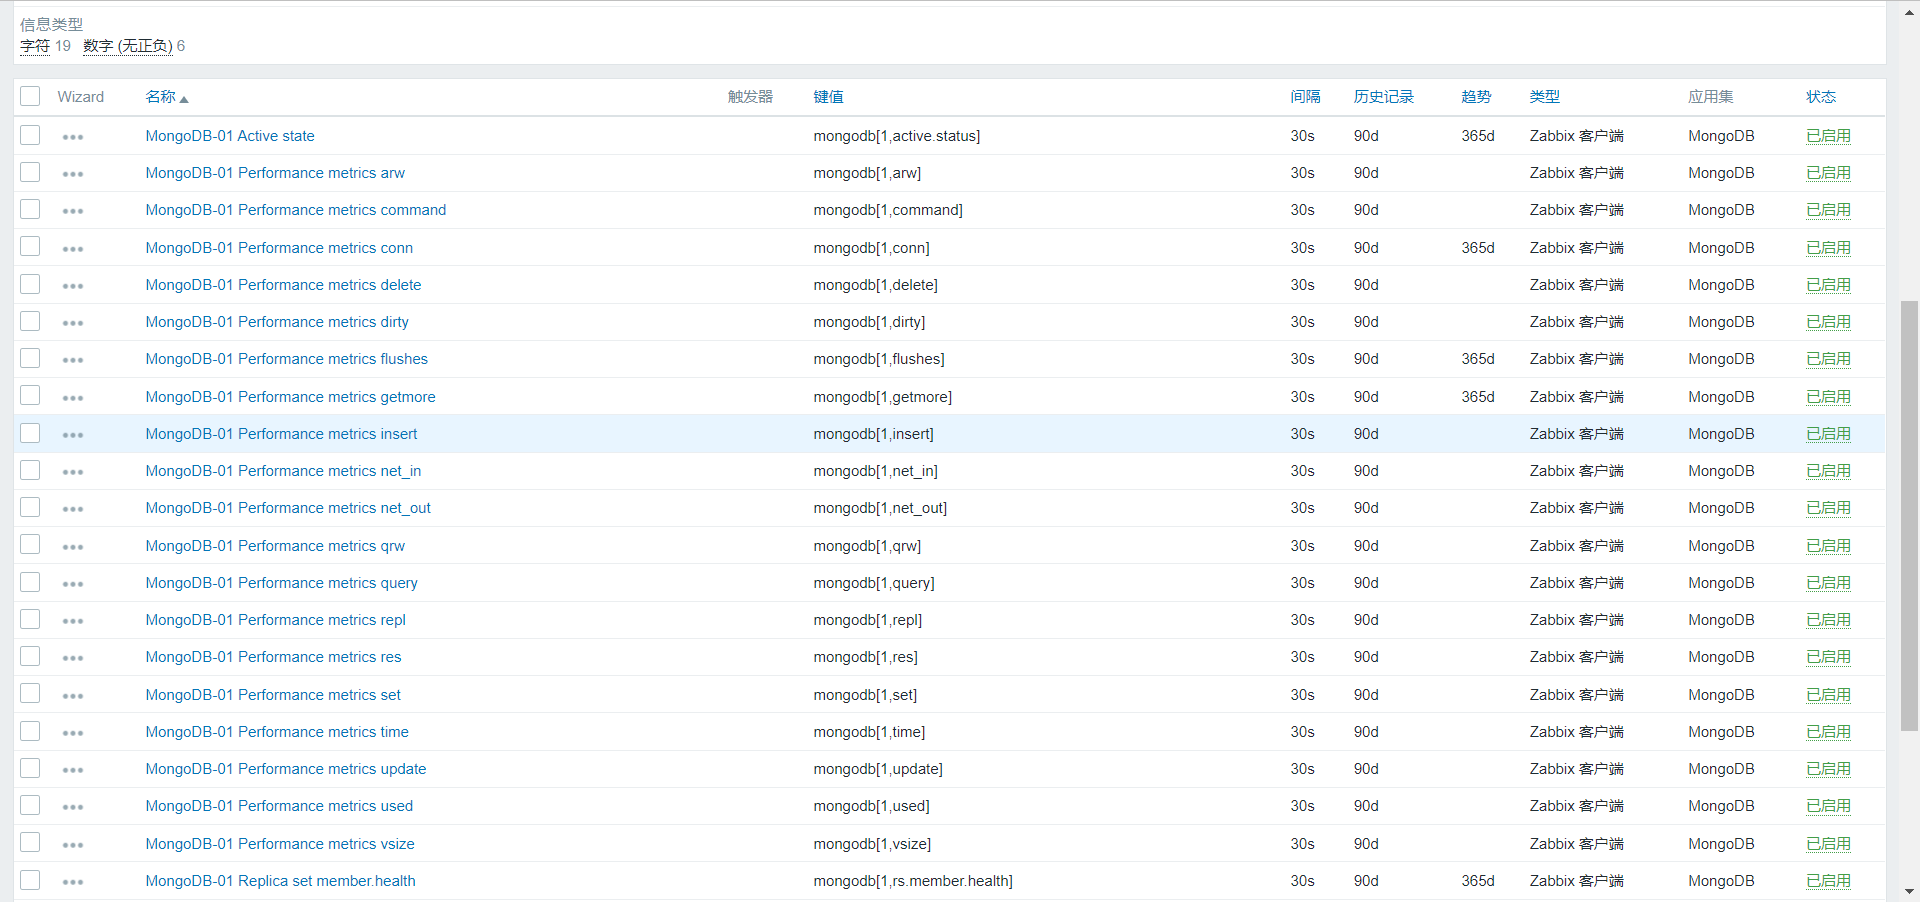Open MongoDB-01 Performance metrics insert item
1920x902 pixels.
coord(281,434)
